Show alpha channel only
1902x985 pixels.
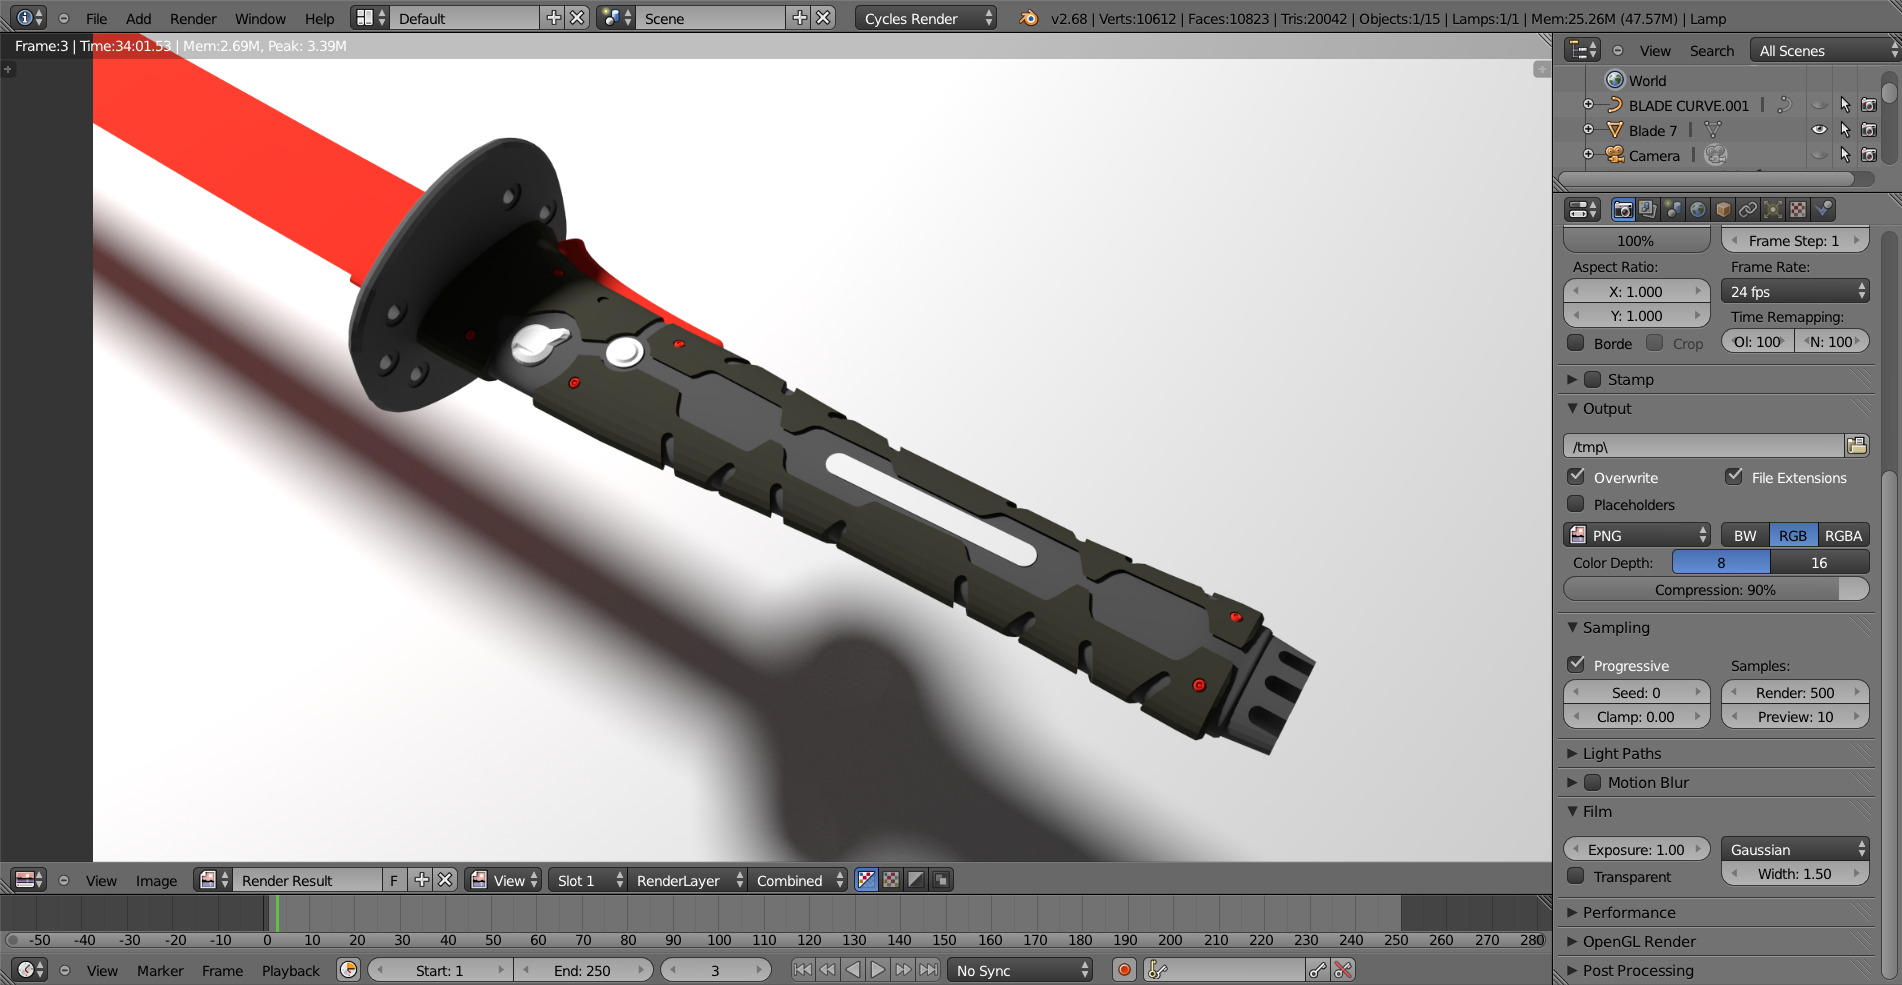(x=916, y=880)
